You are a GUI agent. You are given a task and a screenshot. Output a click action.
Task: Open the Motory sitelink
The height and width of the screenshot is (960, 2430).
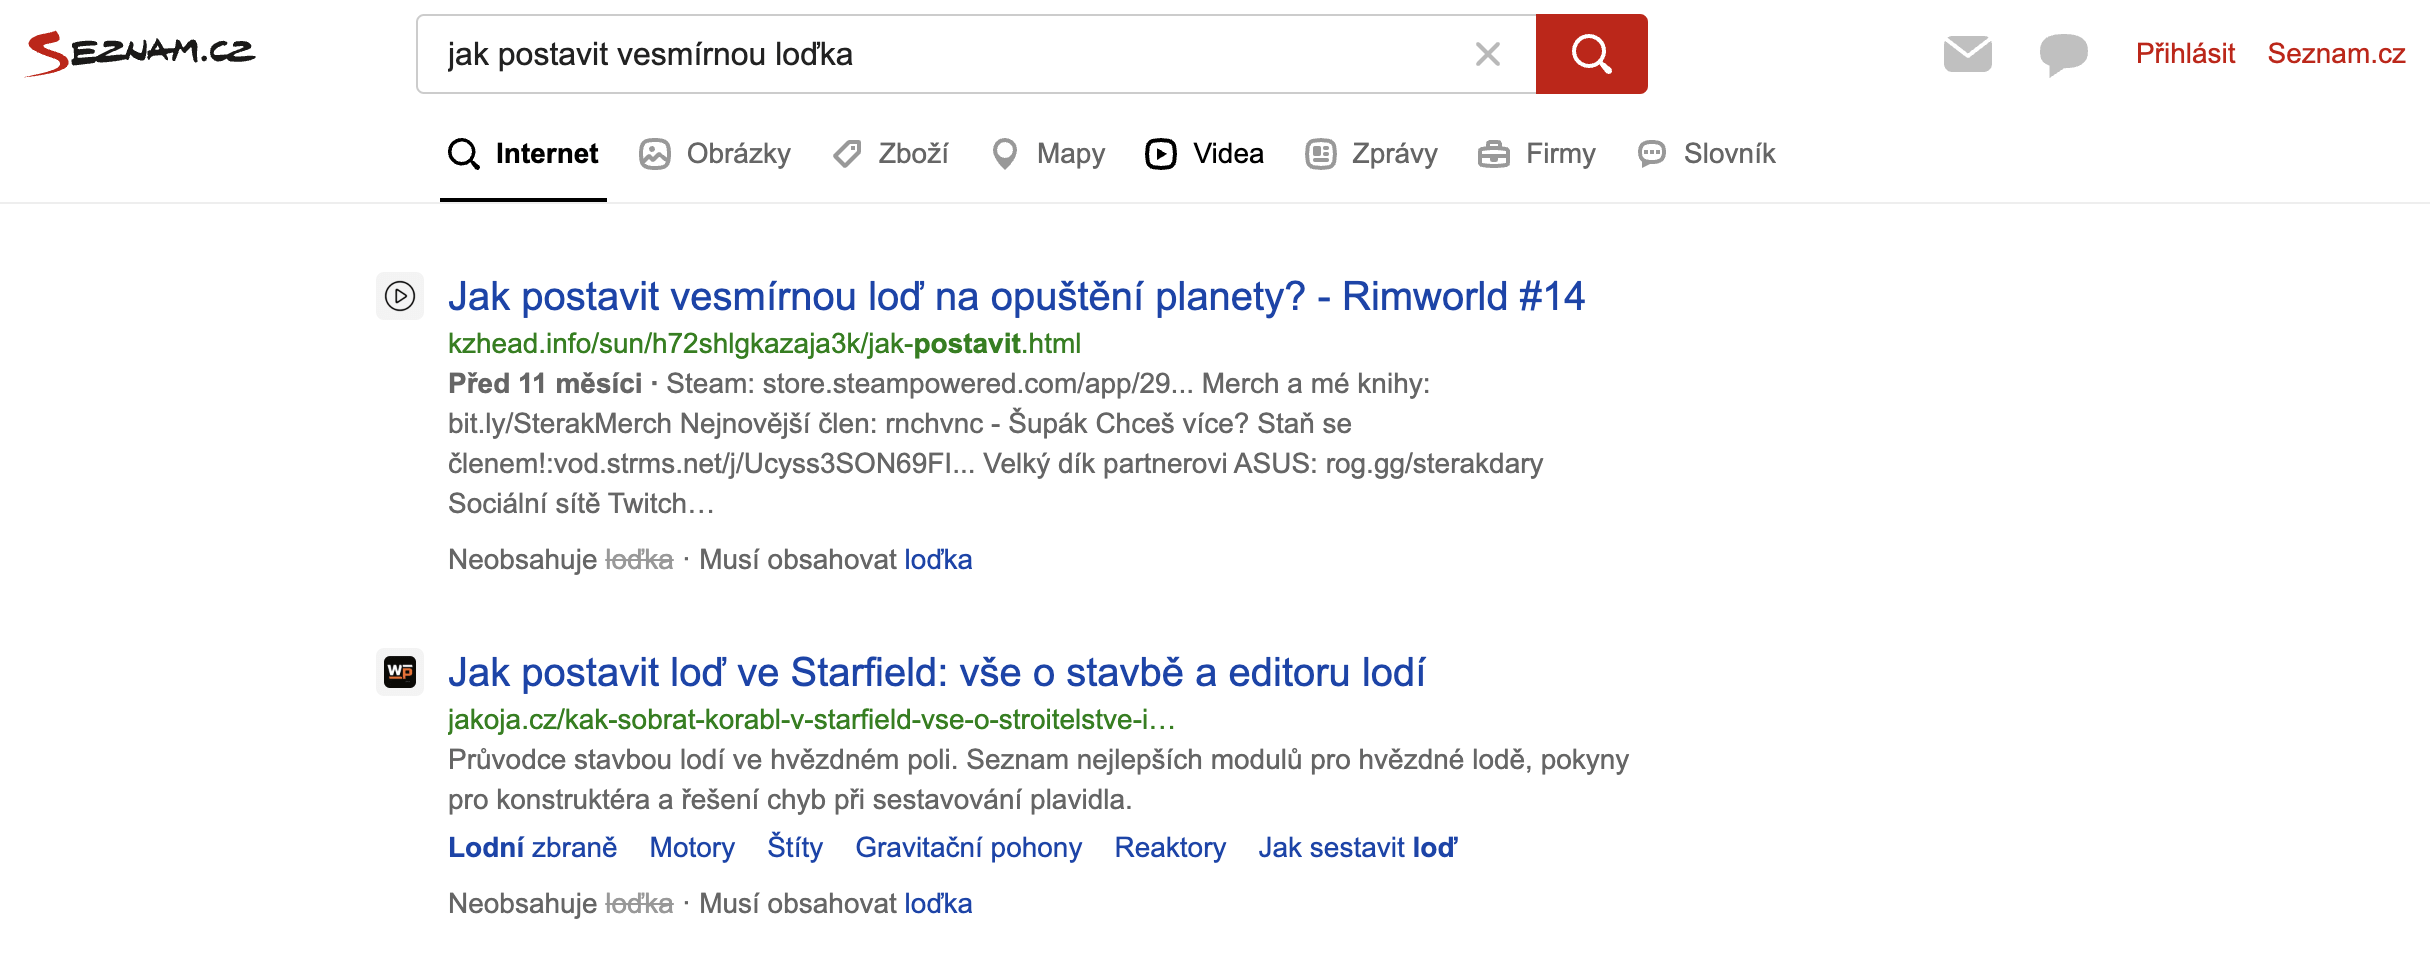692,848
